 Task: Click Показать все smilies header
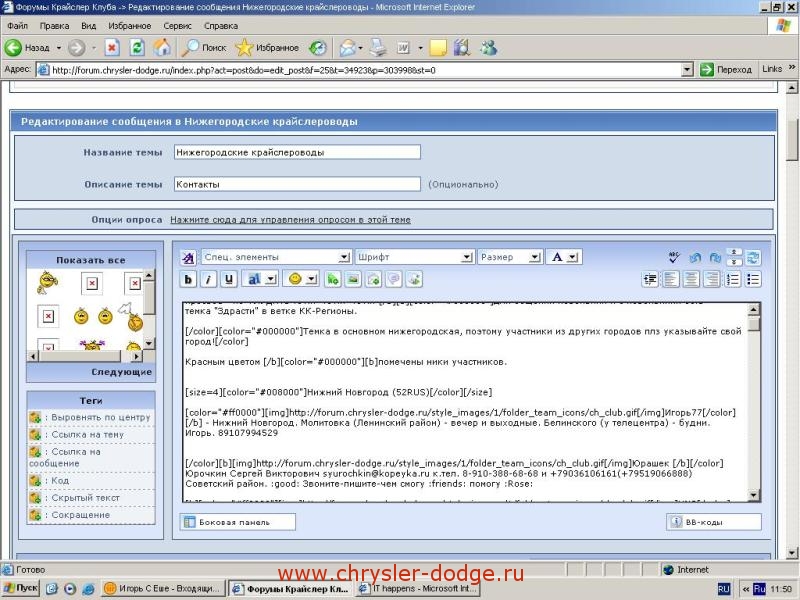click(90, 260)
